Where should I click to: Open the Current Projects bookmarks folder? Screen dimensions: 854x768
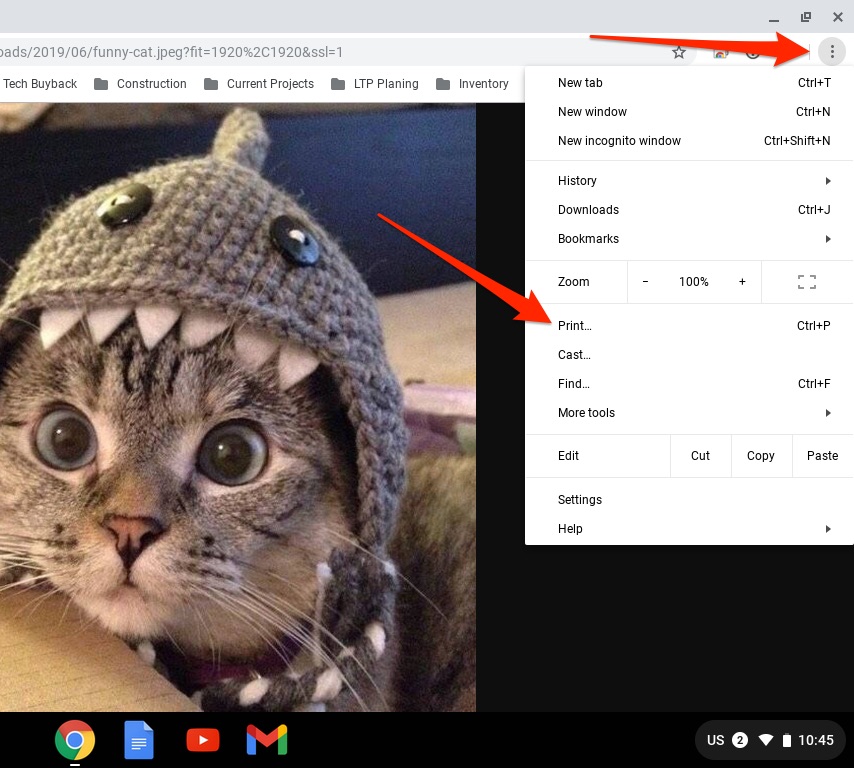[259, 84]
